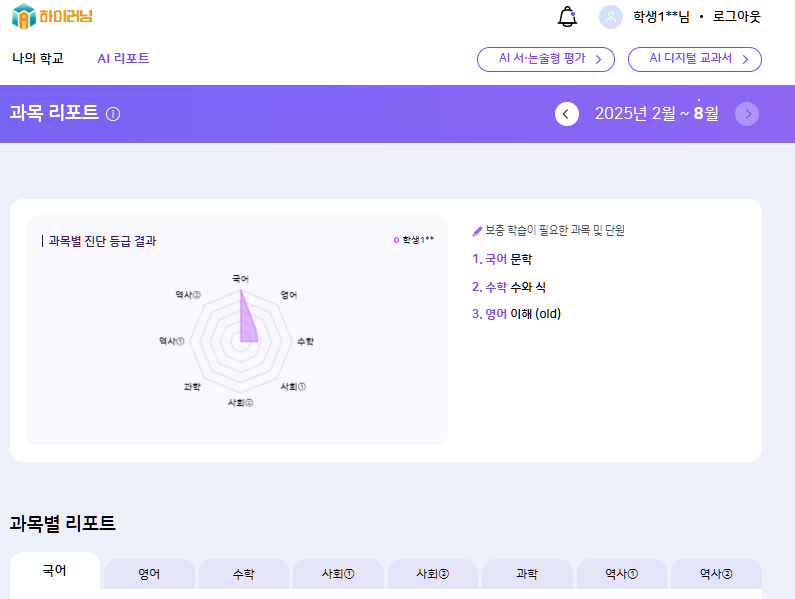
Task: Open the 국어 문학 recommended unit
Action: point(510,259)
